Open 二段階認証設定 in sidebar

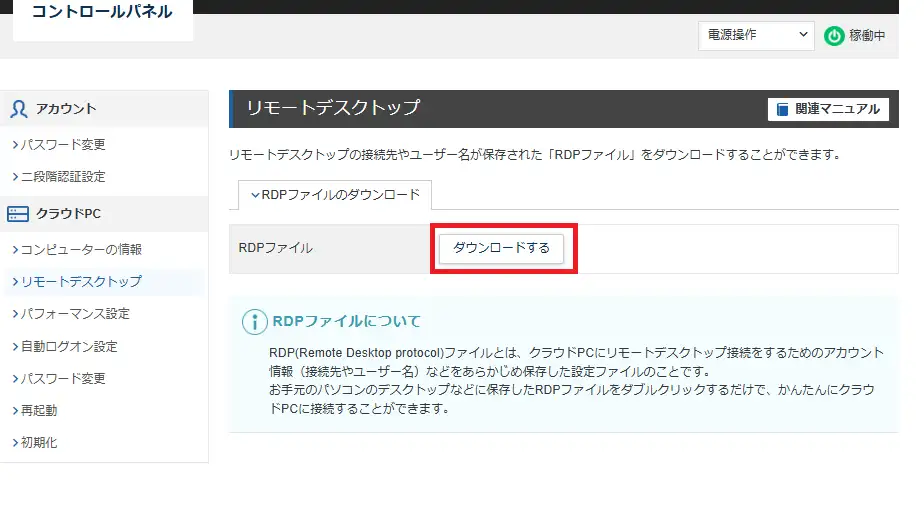[x=62, y=176]
